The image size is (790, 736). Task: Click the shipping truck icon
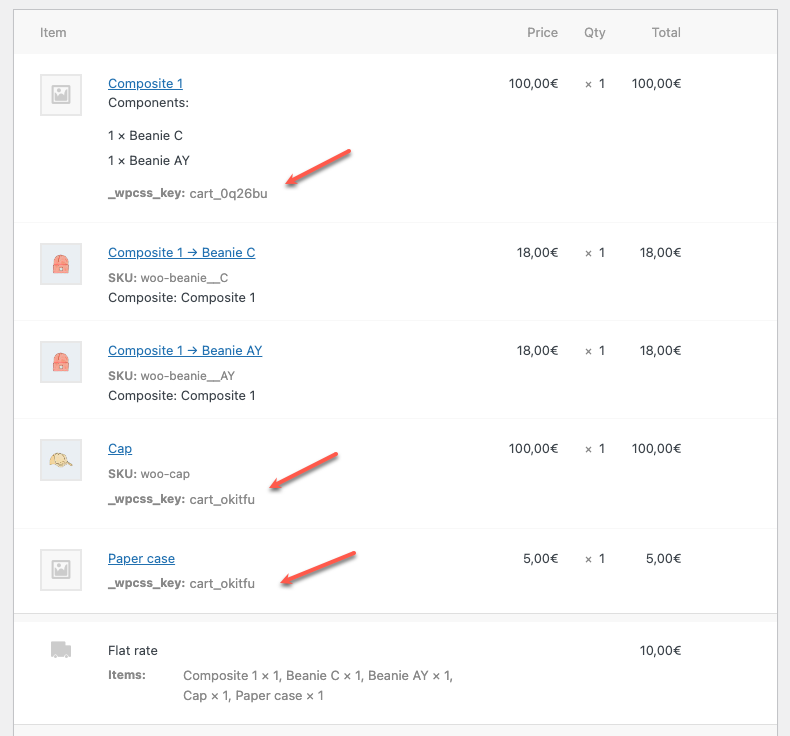click(61, 650)
